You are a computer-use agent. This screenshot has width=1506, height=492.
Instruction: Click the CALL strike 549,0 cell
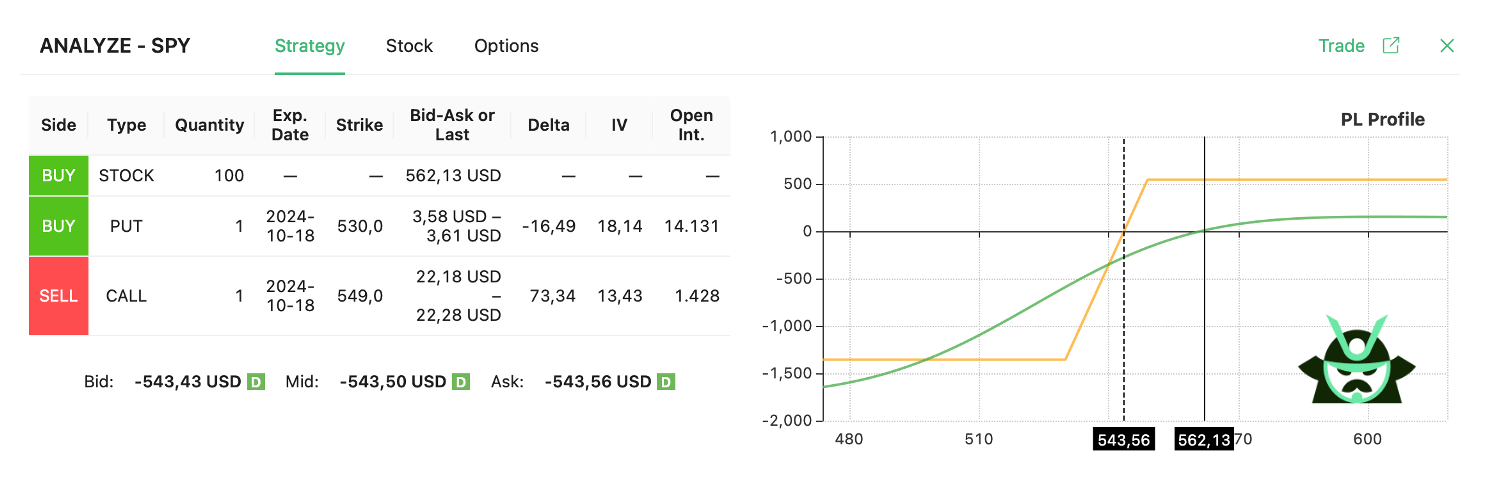(x=359, y=296)
